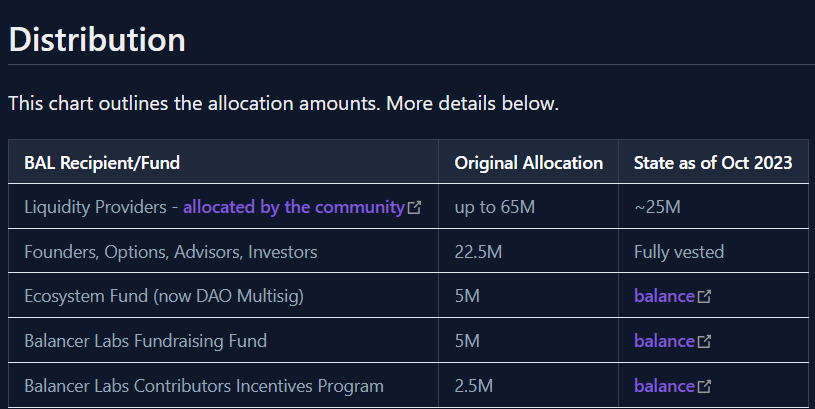Screen dimensions: 815x409
Task: Open the 'allocated by the community' link
Action: click(293, 207)
